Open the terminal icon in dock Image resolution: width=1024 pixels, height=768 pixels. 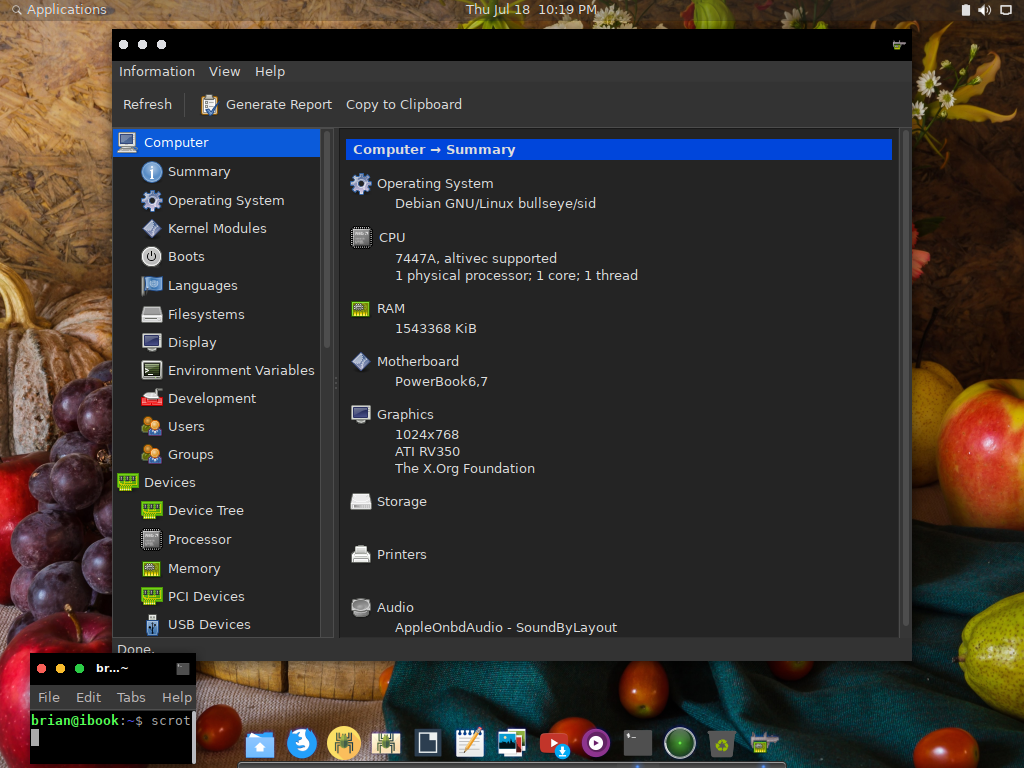pos(637,743)
